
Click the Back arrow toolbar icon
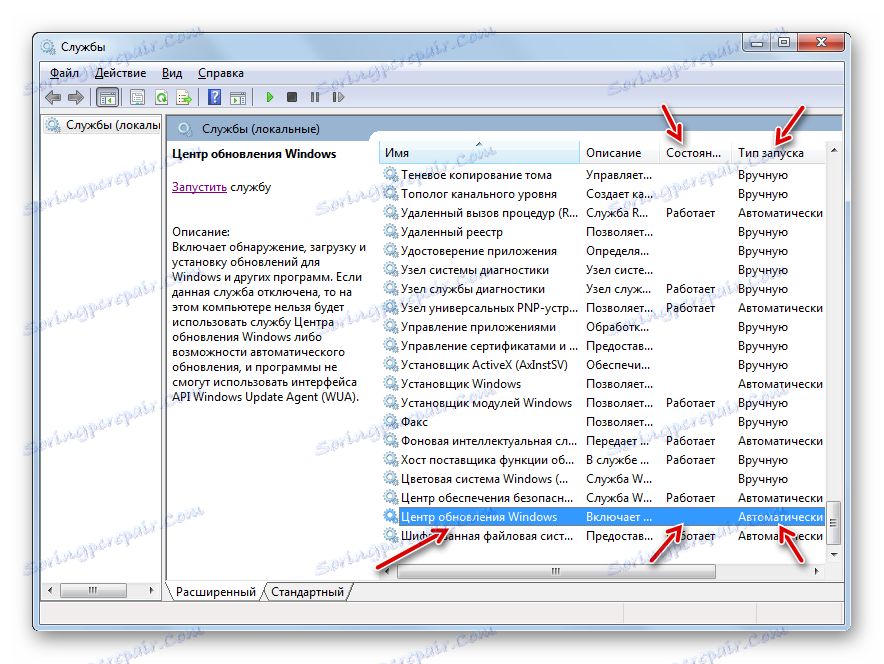tap(53, 98)
